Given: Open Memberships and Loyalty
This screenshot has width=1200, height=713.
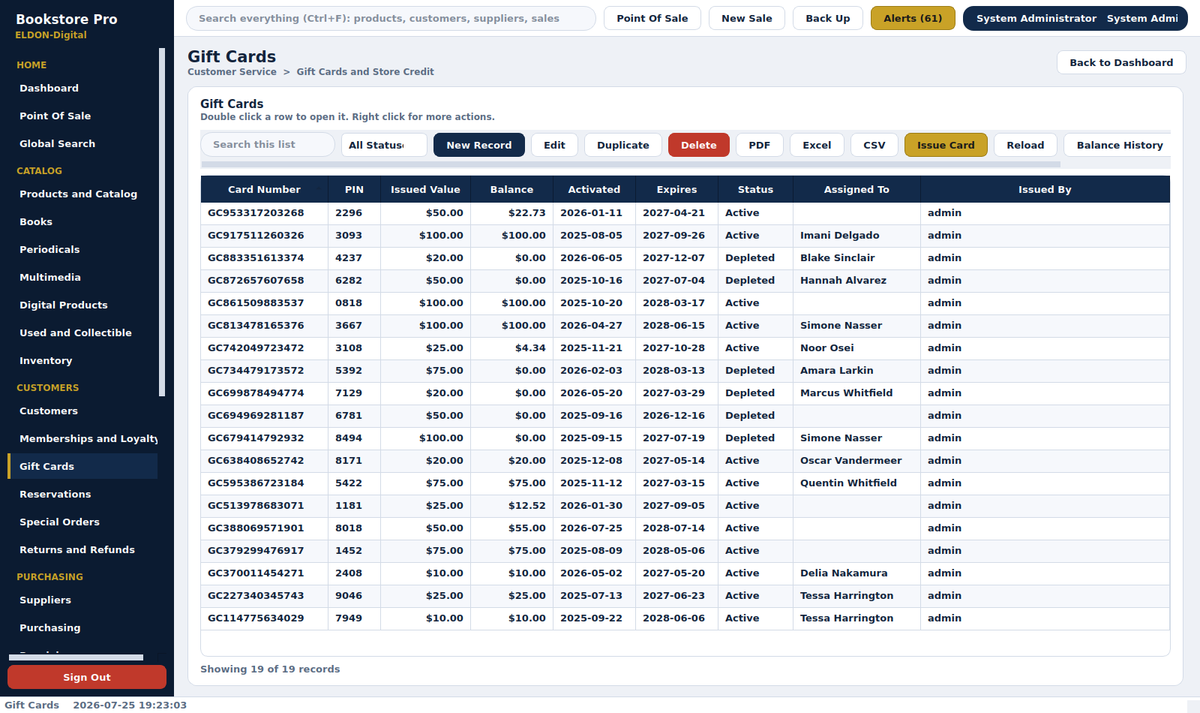Looking at the screenshot, I should [x=82, y=439].
